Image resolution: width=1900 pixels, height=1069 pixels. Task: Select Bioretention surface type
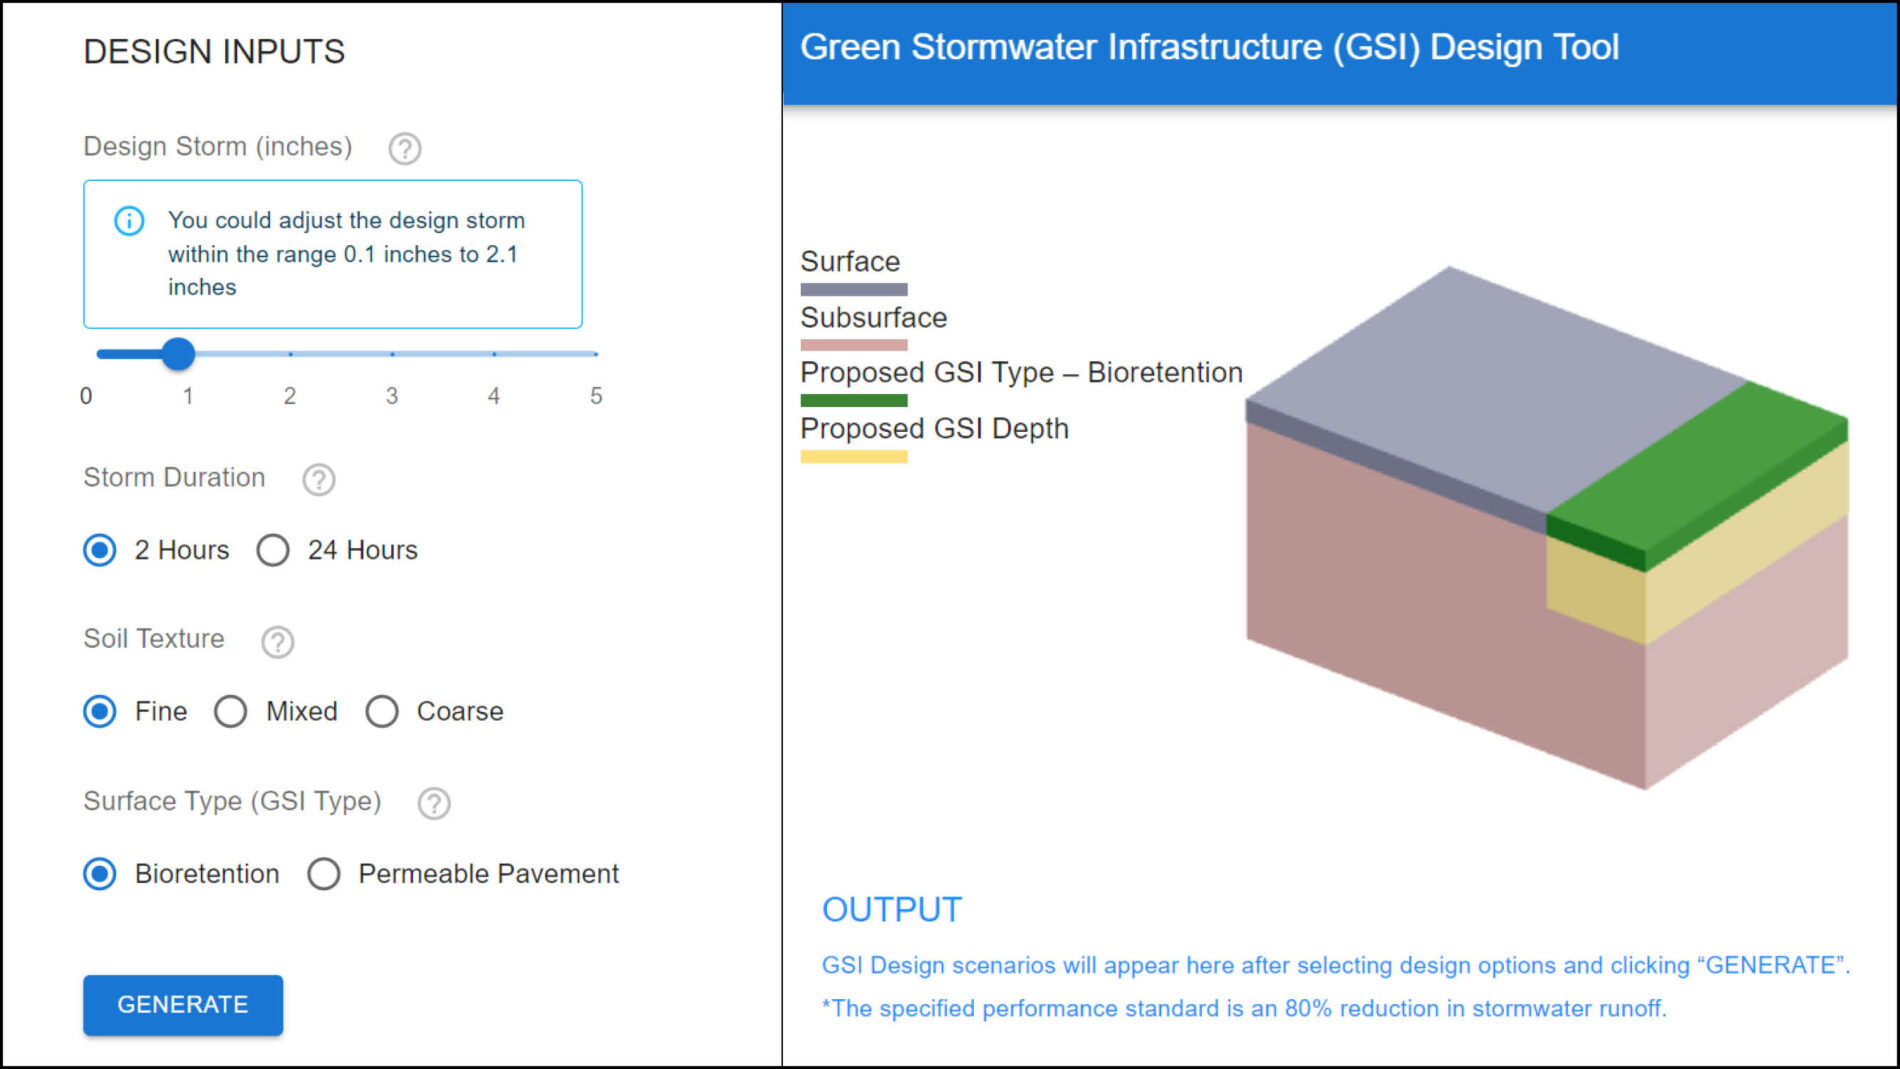pyautogui.click(x=100, y=874)
